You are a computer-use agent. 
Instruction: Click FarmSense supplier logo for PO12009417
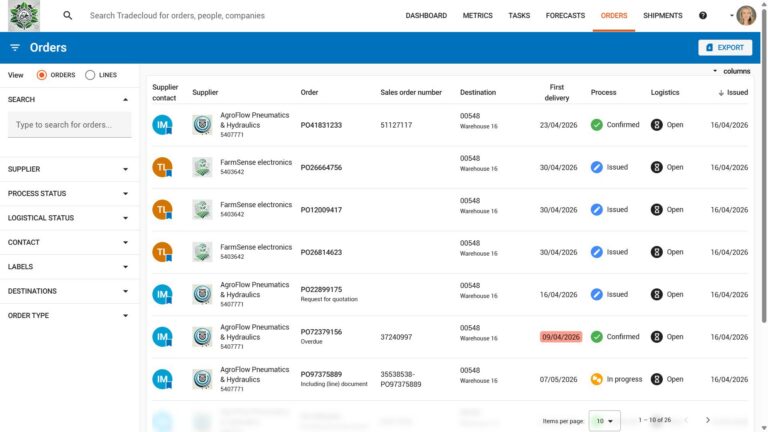point(202,210)
